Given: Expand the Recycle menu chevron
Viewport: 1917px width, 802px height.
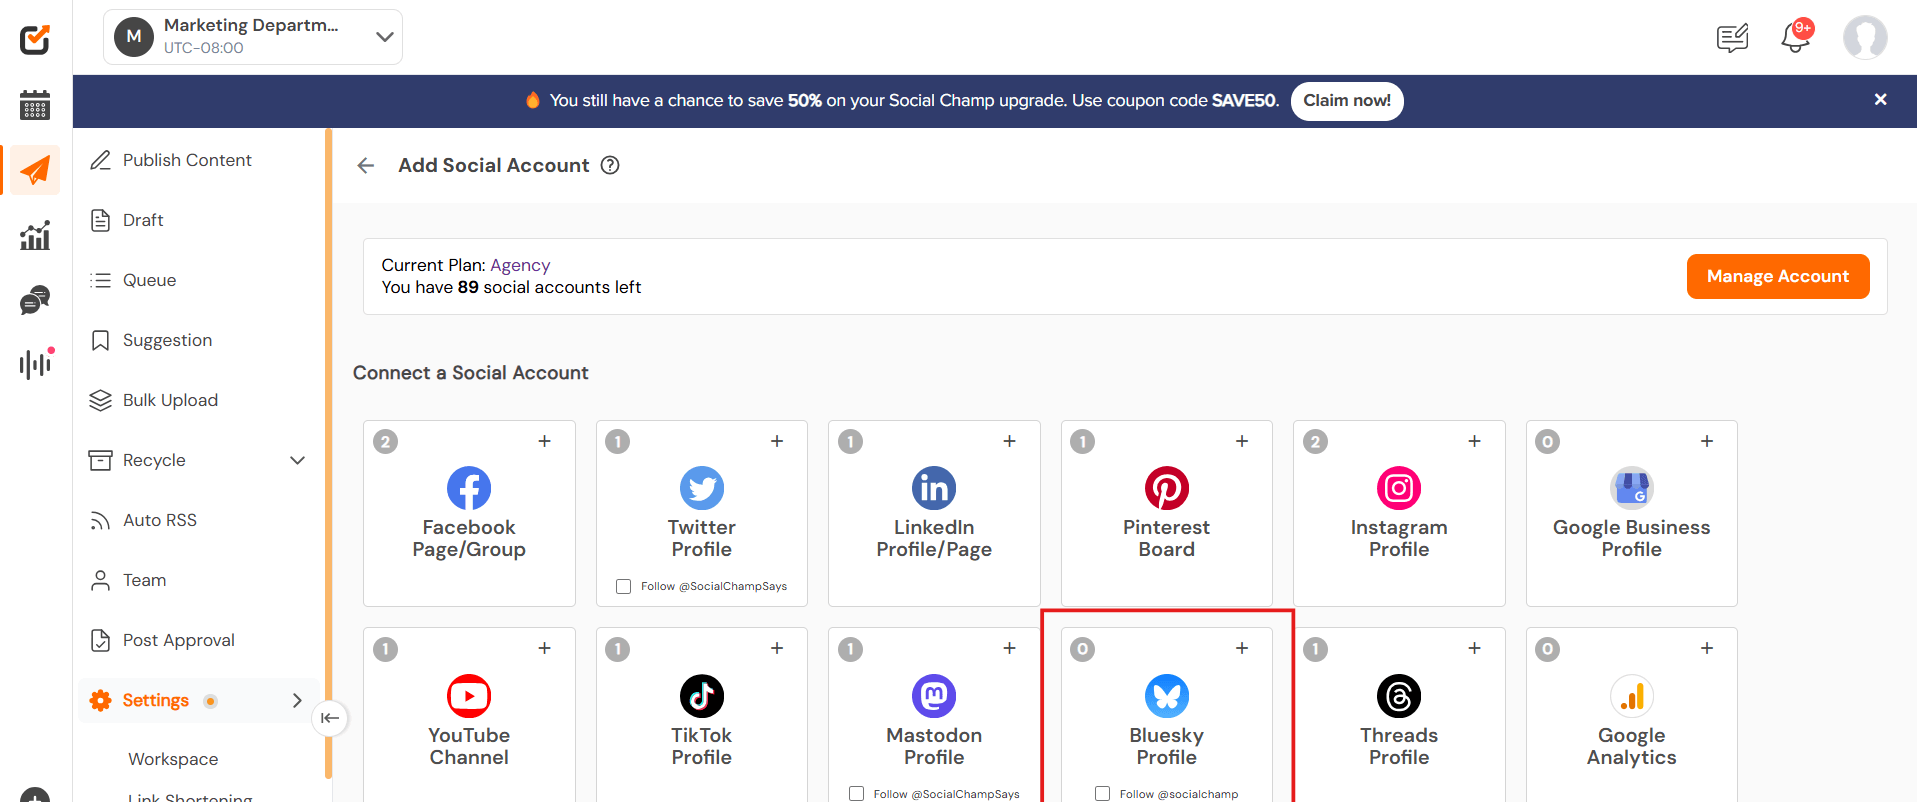Looking at the screenshot, I should click(297, 460).
